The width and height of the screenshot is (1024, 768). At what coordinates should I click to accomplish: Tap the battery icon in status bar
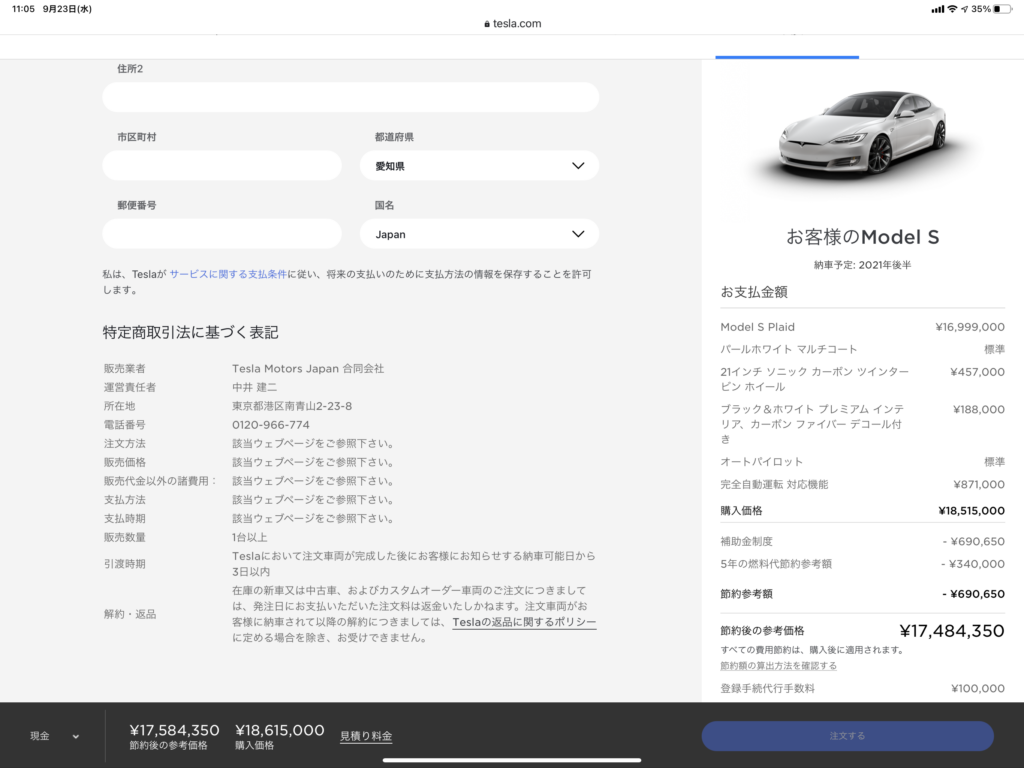[1002, 9]
